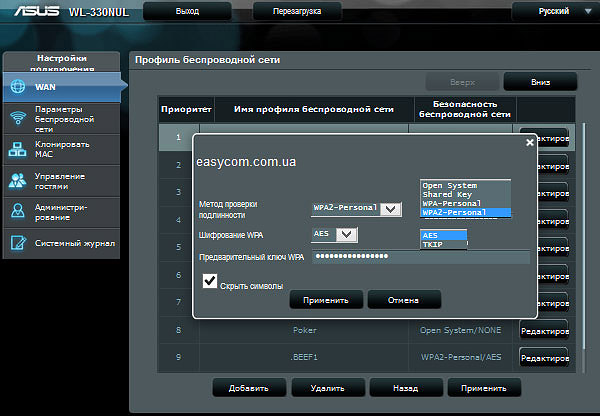Pick TKIP in the encryption list
600x416 pixels.
tap(443, 244)
